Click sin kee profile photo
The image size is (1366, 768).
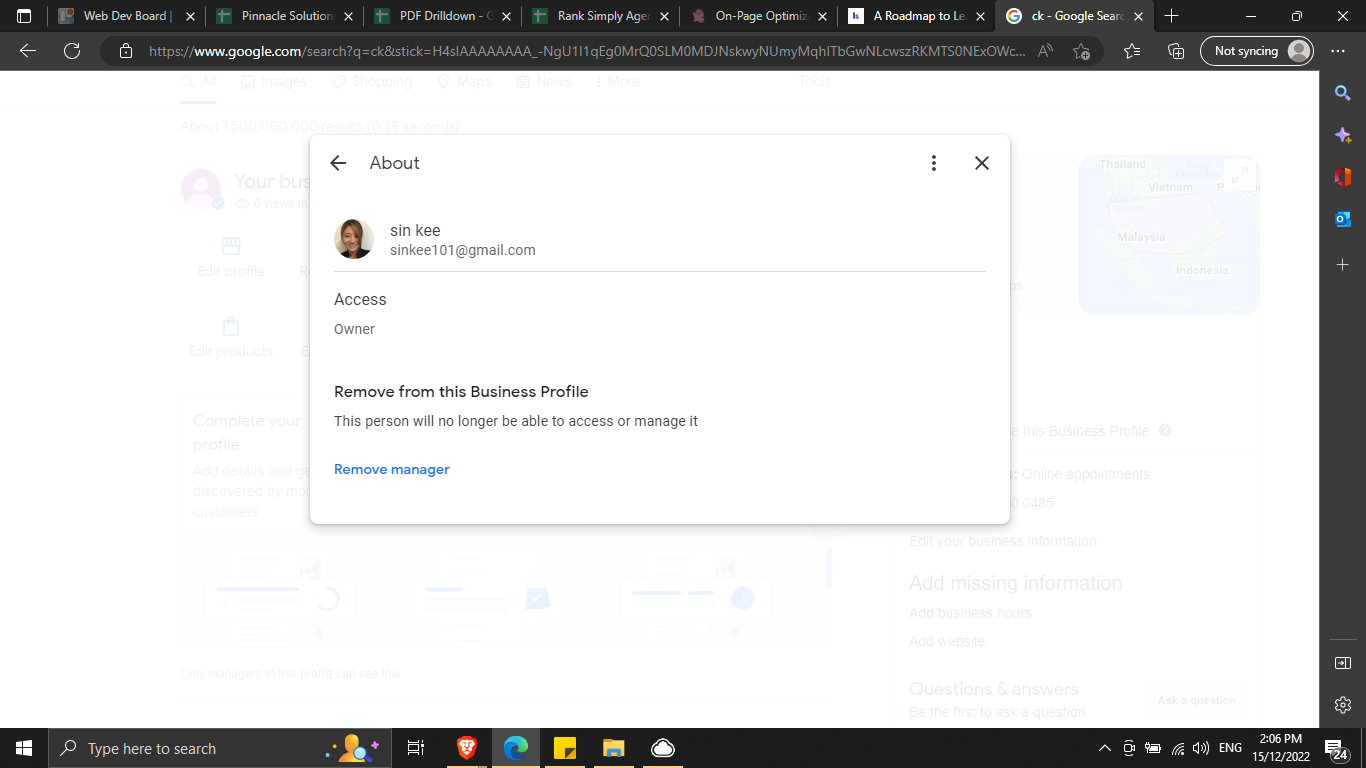(354, 240)
